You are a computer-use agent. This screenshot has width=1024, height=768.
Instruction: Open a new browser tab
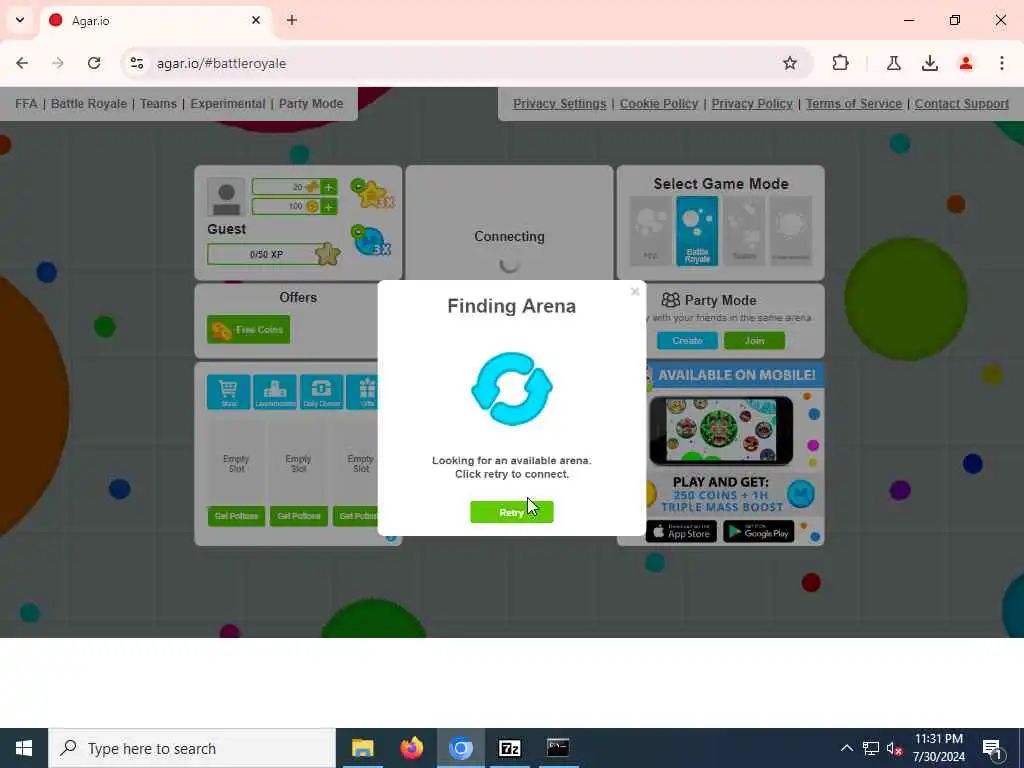[x=292, y=20]
